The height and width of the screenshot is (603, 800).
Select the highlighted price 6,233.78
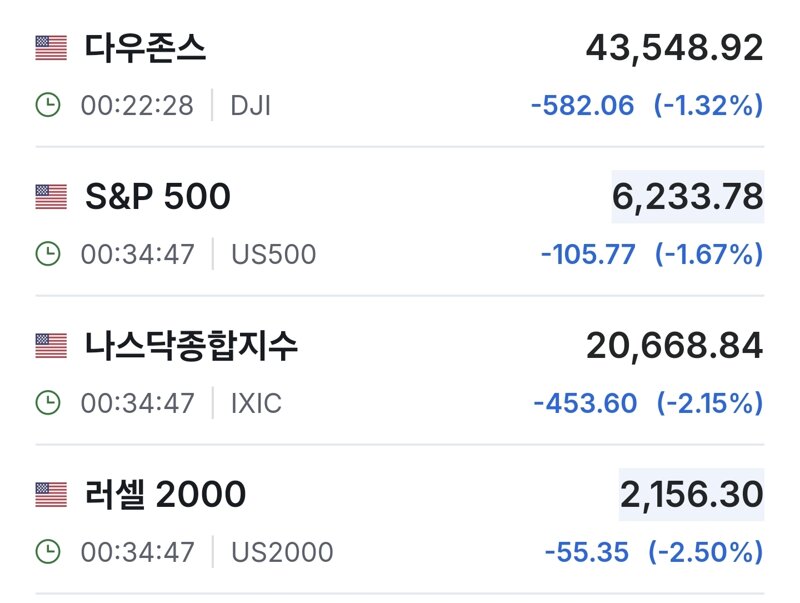coord(688,197)
